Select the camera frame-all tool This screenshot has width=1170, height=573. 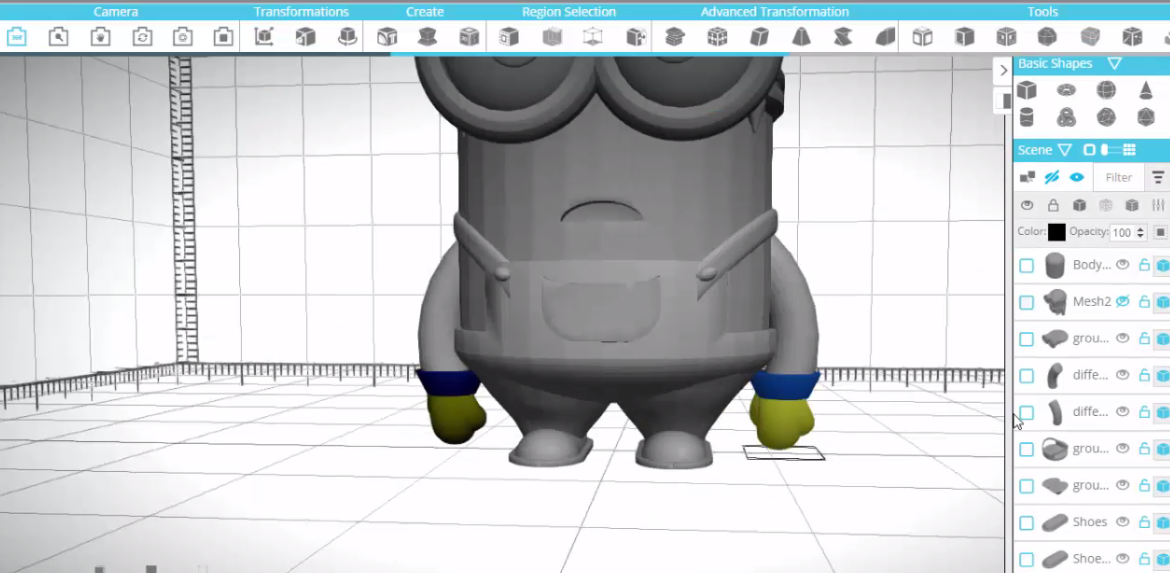223,37
